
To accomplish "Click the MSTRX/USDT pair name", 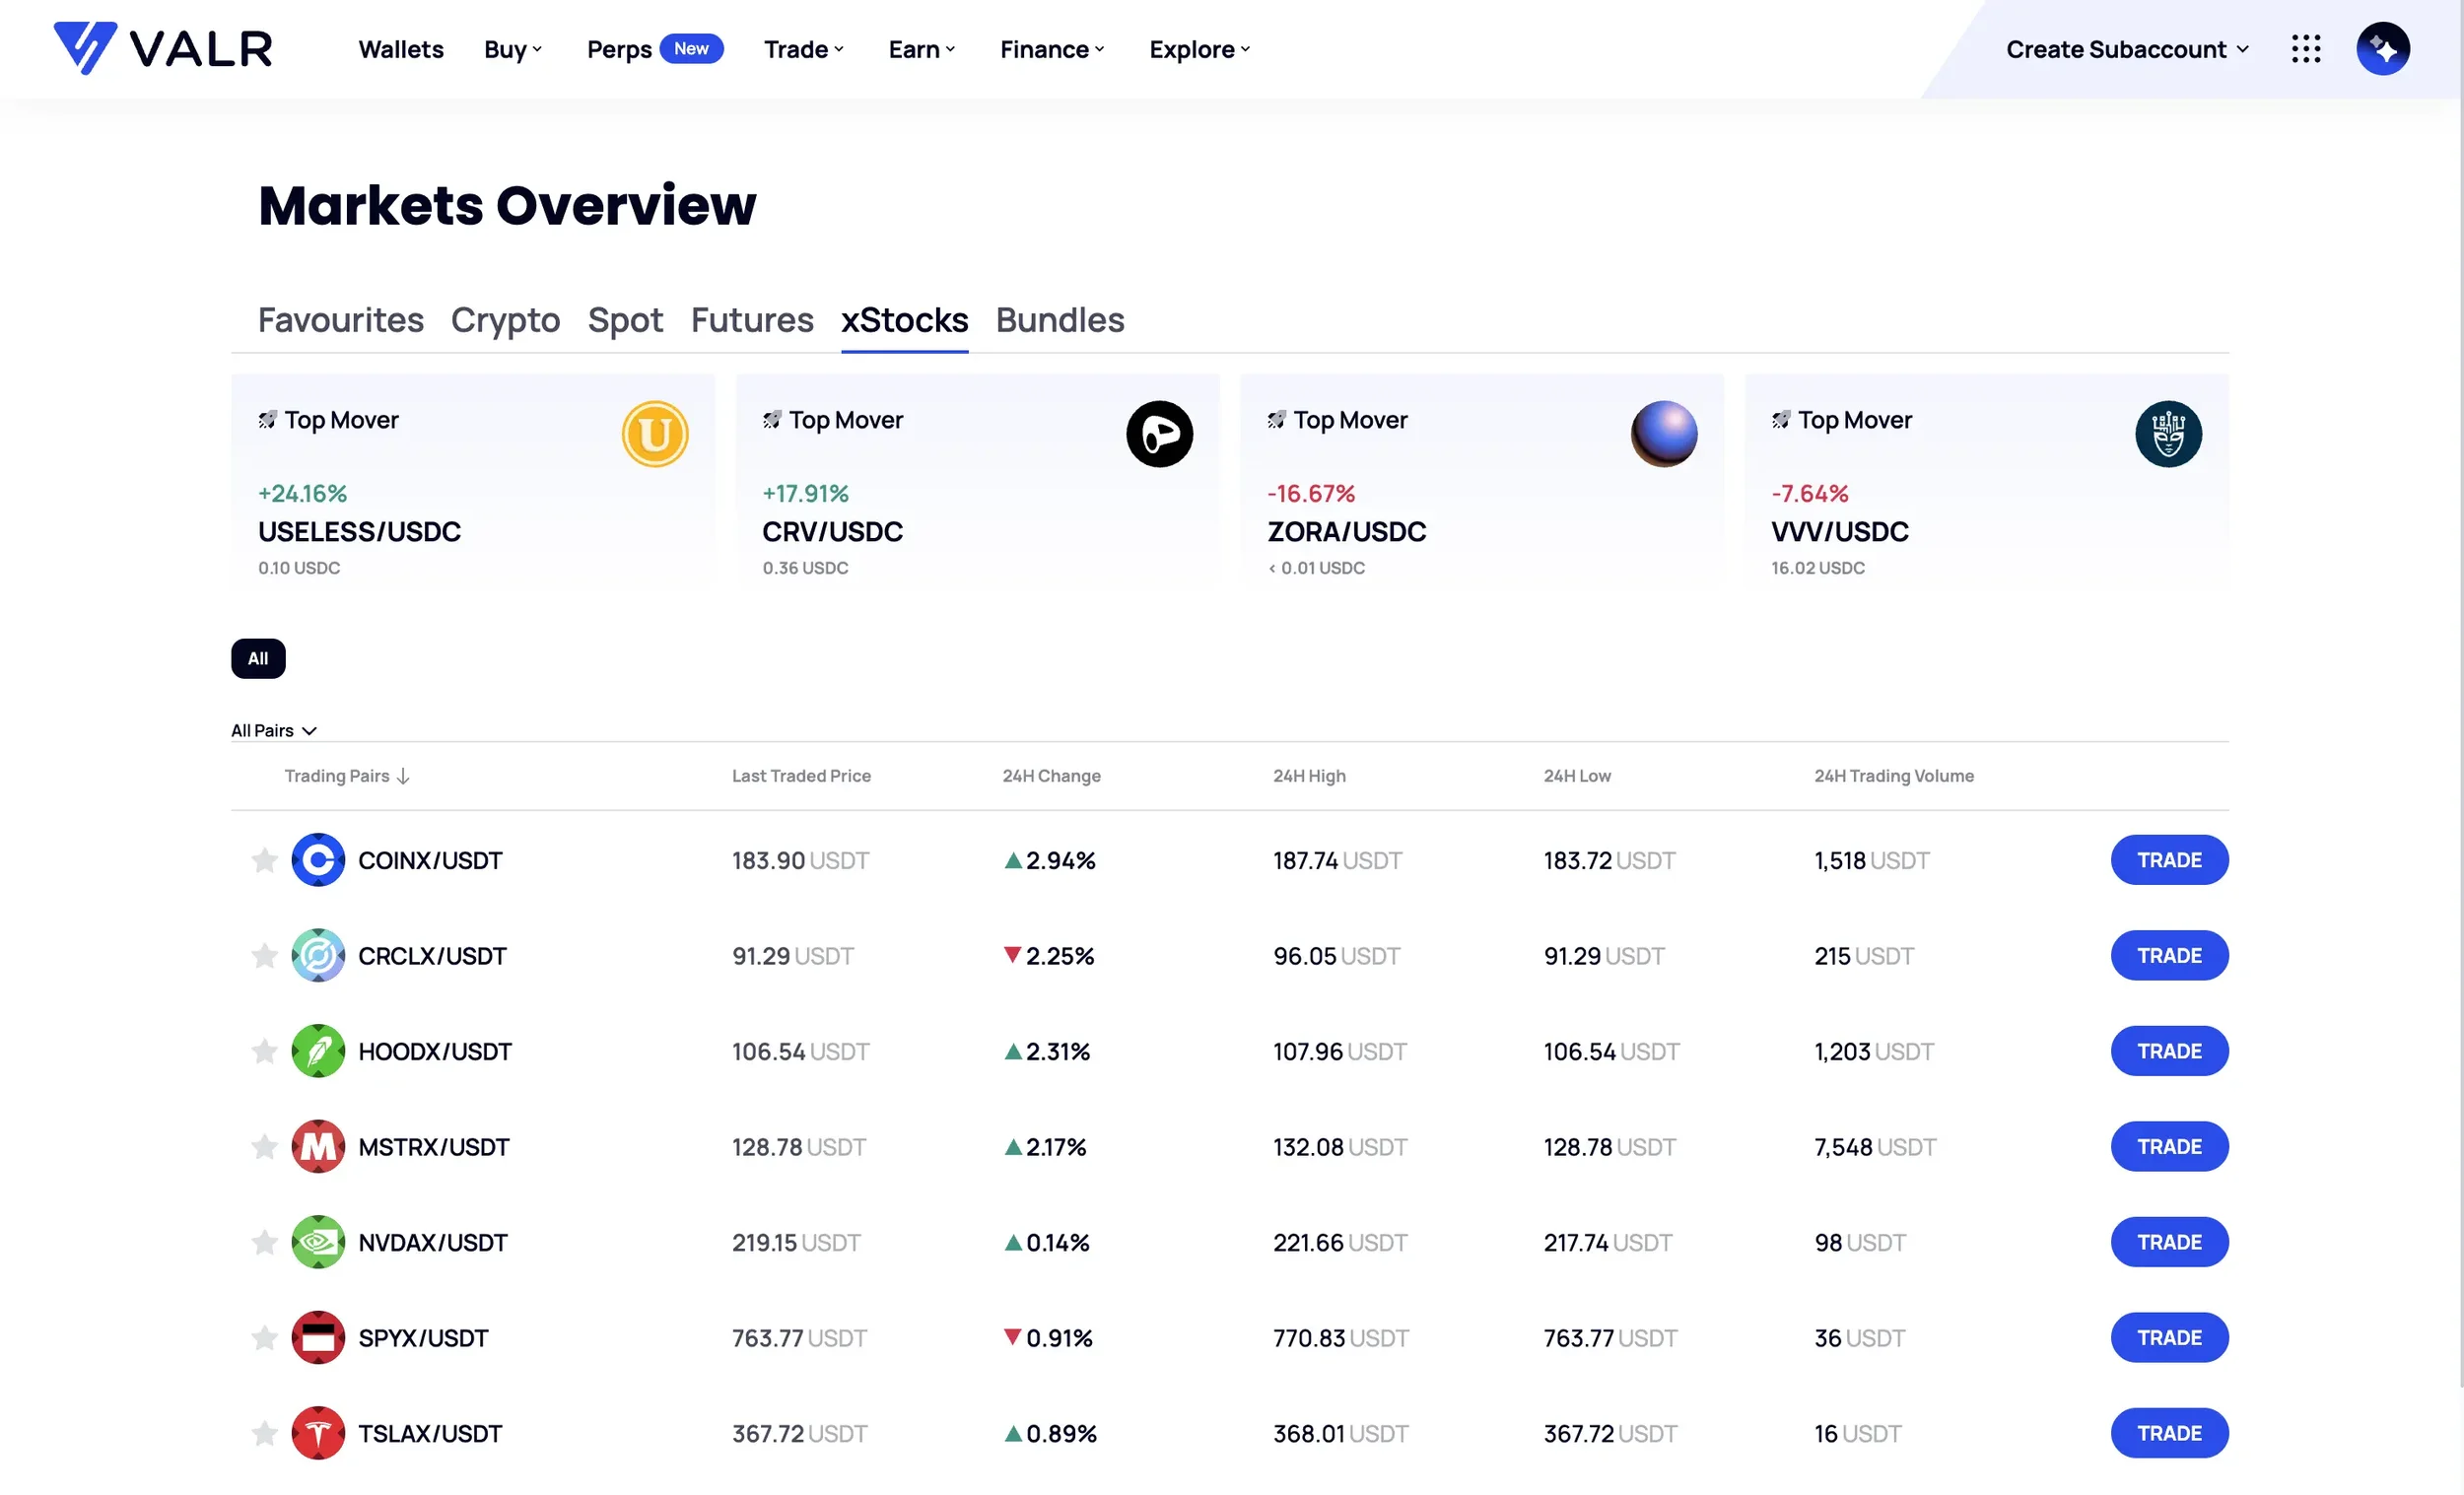I will (434, 1147).
